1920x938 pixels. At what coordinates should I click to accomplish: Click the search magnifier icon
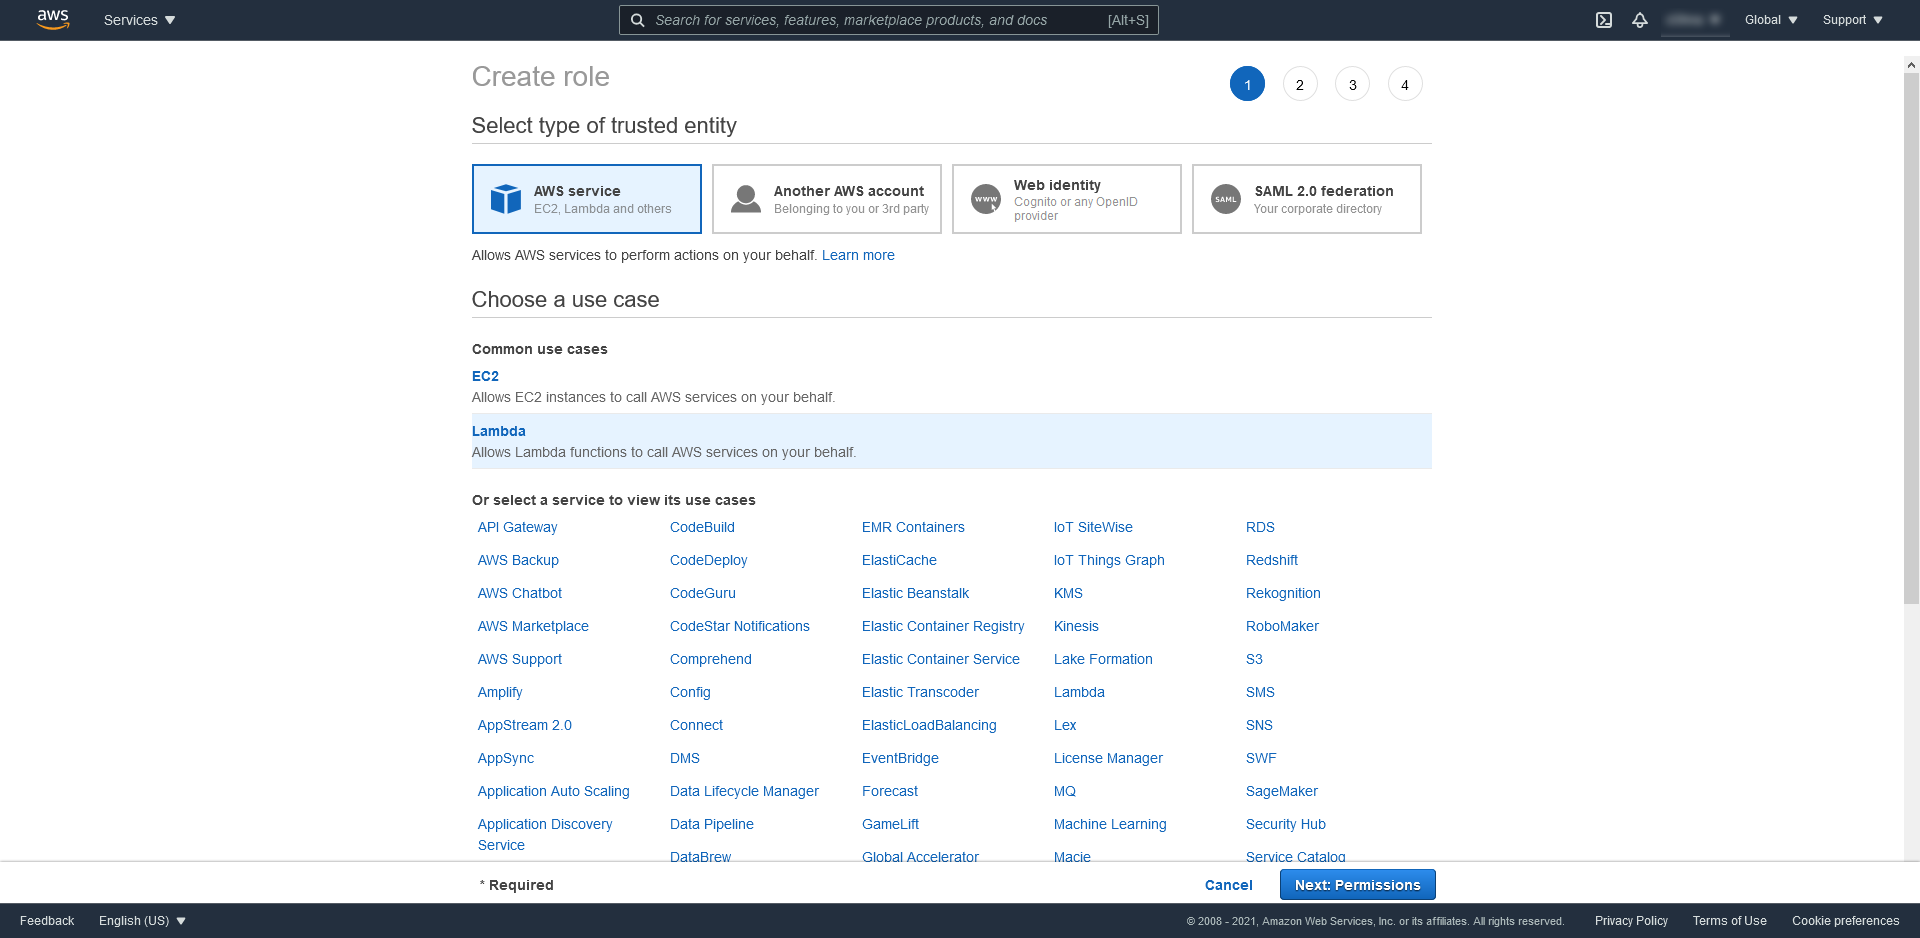[x=637, y=20]
